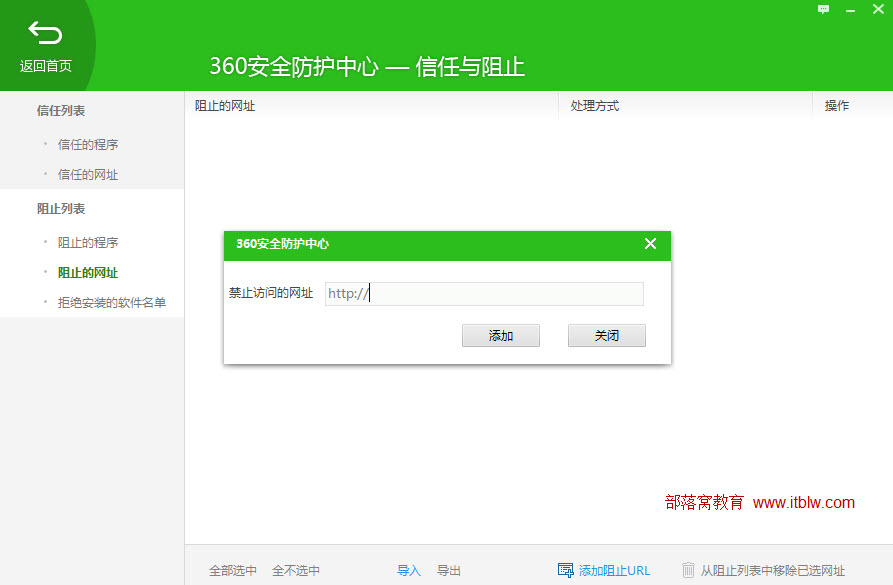Screen dimensions: 893x585
Task: Click the 阻止的网址 column header
Action: click(225, 106)
